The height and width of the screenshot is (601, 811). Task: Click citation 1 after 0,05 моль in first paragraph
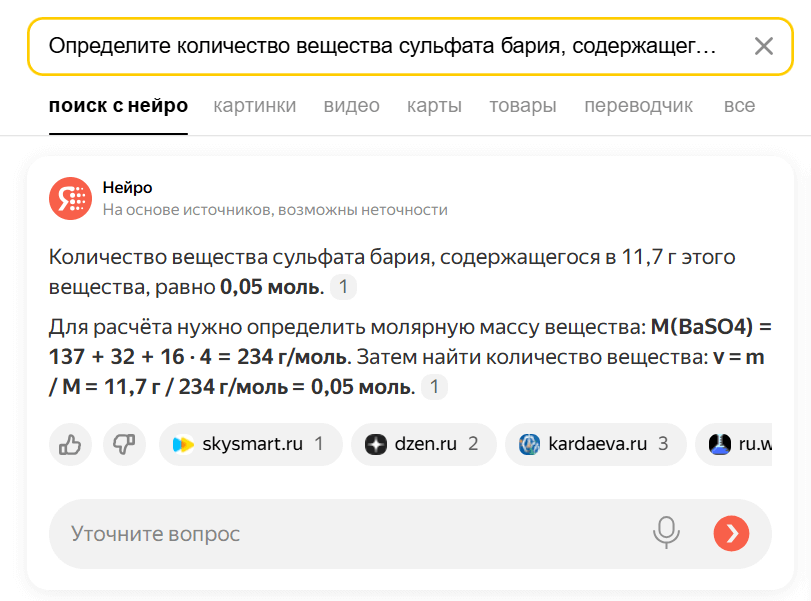pos(343,288)
